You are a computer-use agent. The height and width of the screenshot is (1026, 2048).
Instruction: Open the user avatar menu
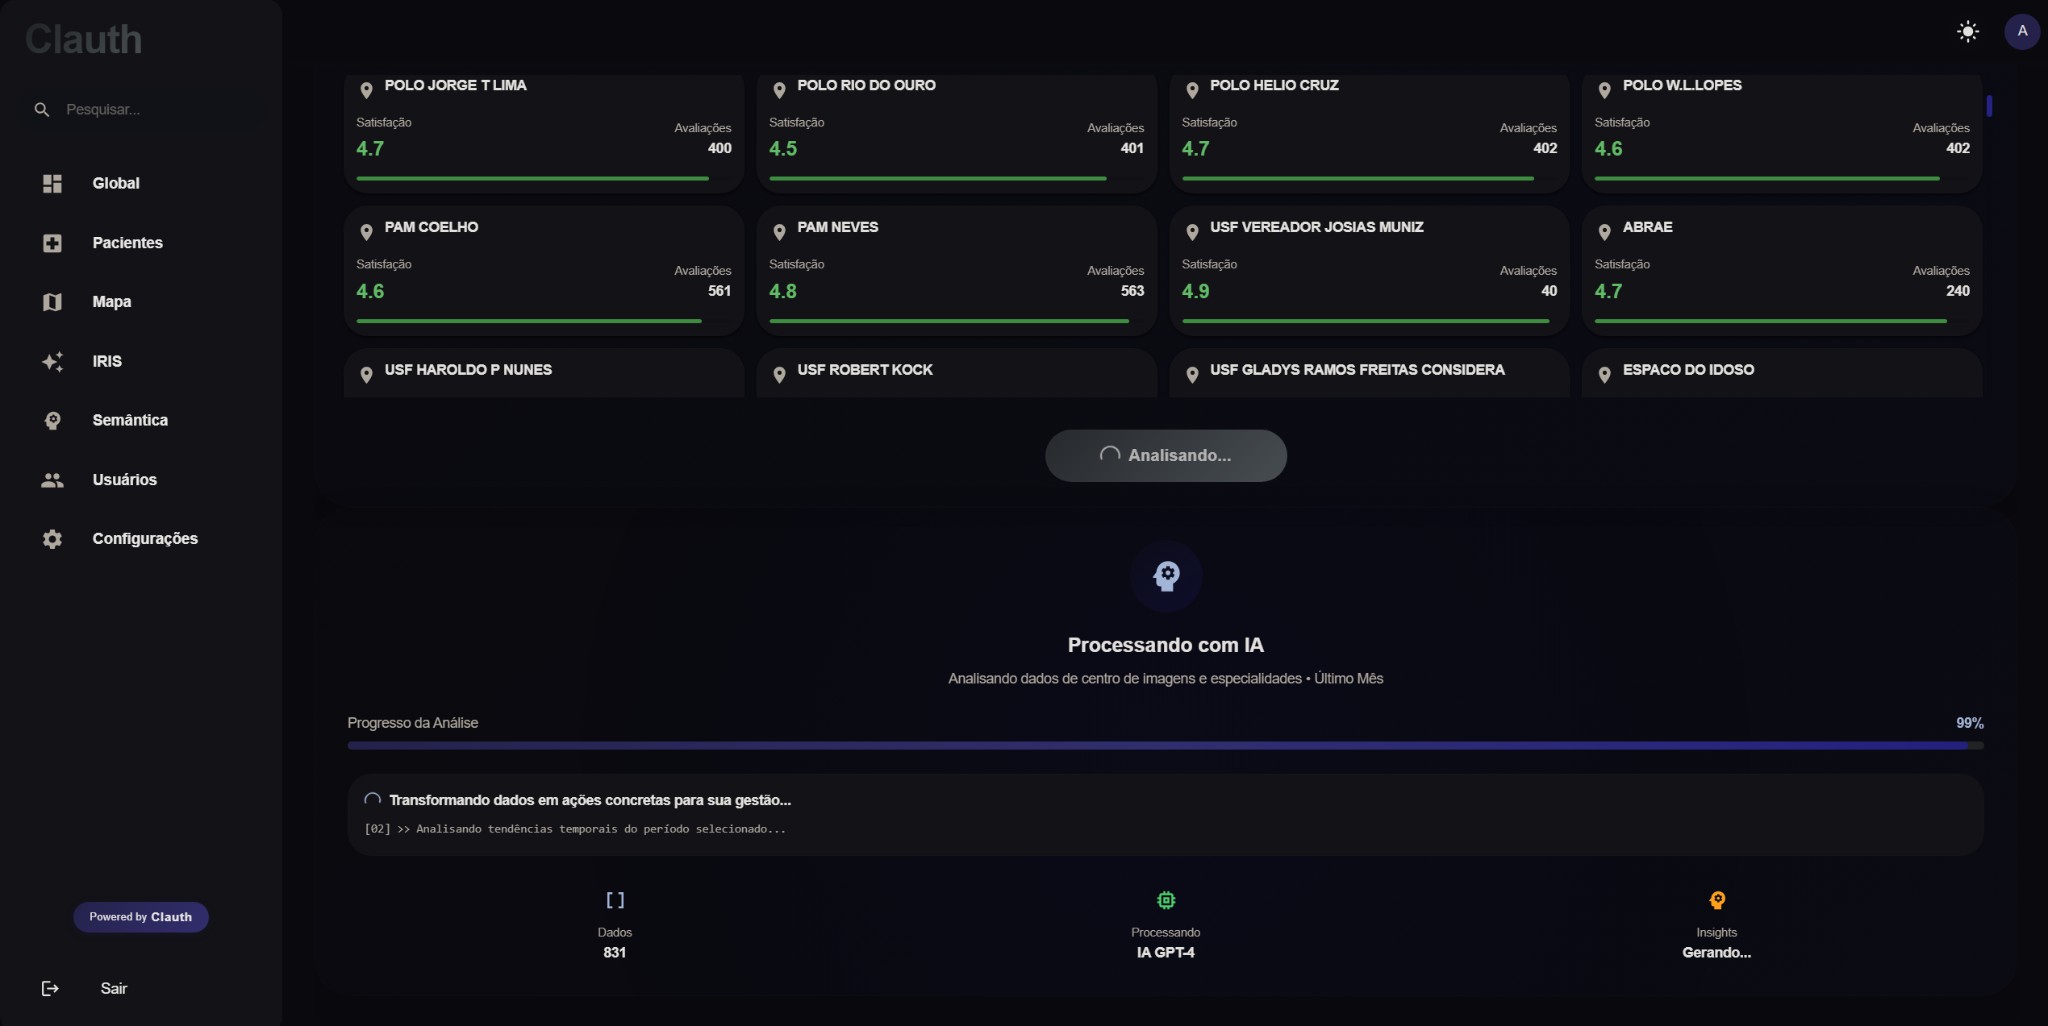[2021, 32]
